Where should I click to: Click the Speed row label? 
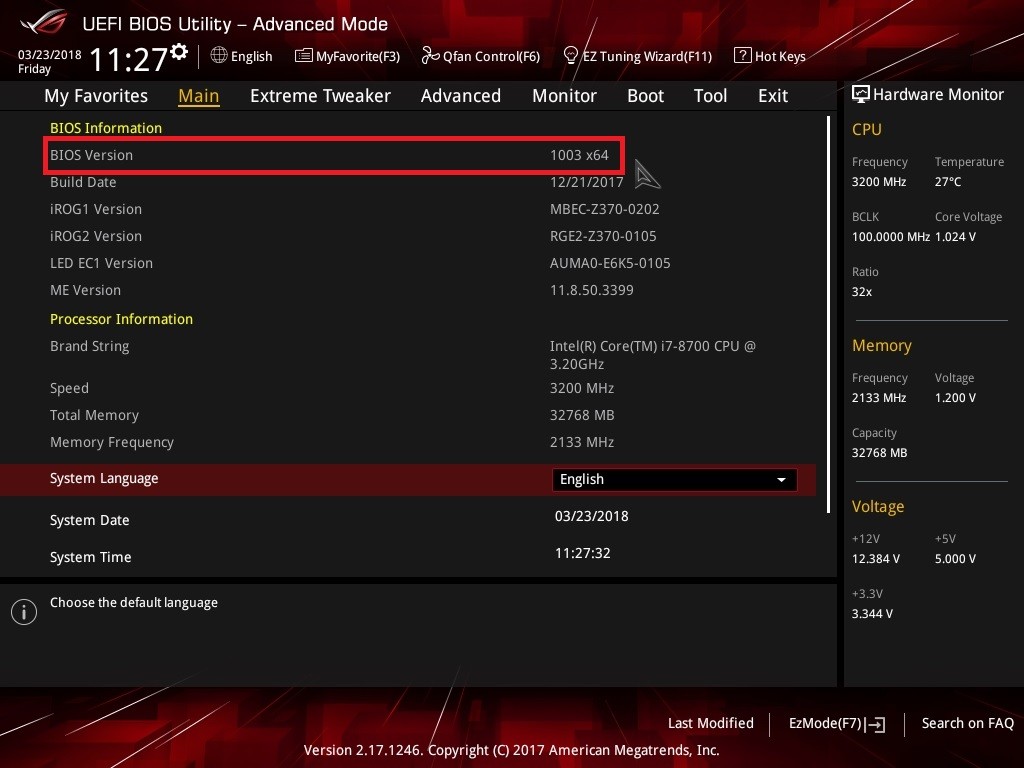tap(69, 388)
